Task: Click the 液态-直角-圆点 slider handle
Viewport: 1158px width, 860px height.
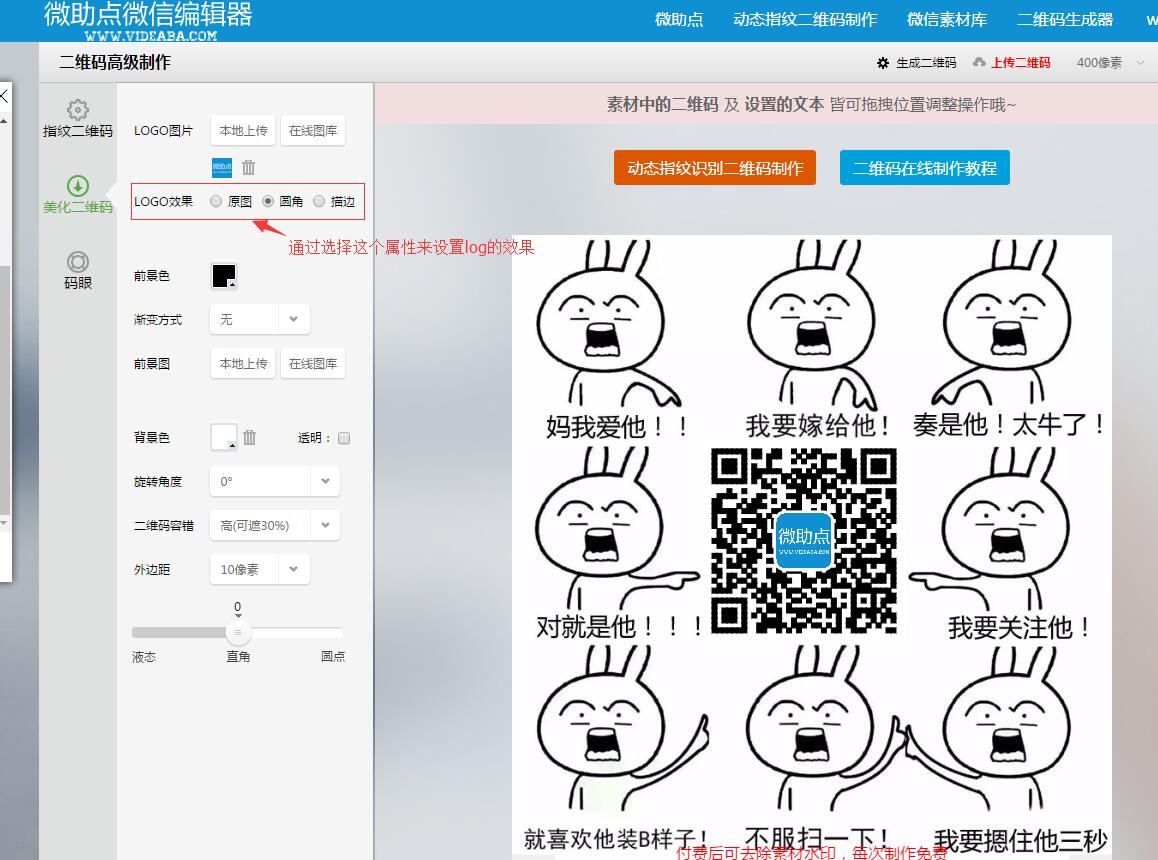Action: 238,632
